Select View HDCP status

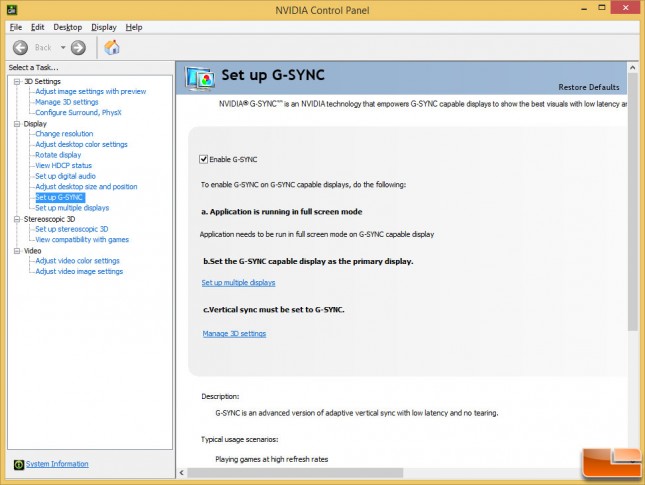63,165
